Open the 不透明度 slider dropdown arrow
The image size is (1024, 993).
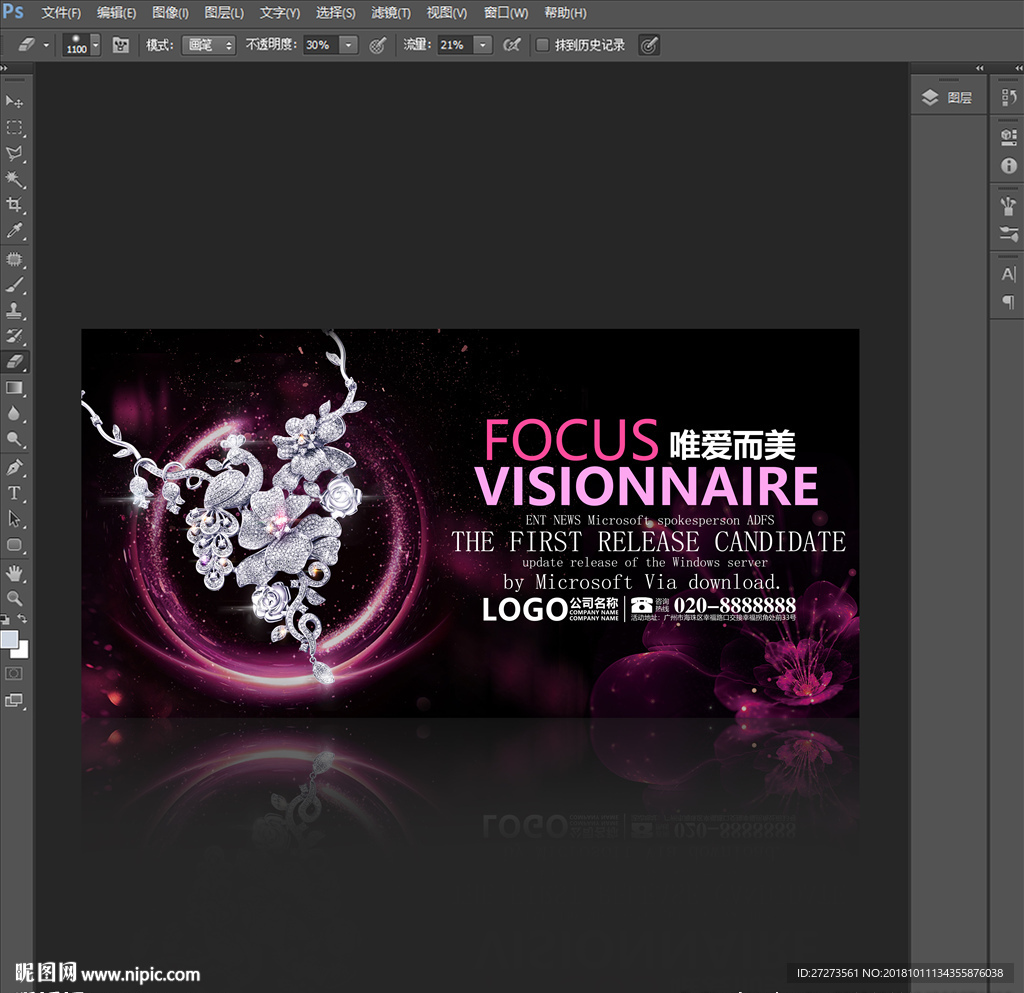tap(349, 45)
